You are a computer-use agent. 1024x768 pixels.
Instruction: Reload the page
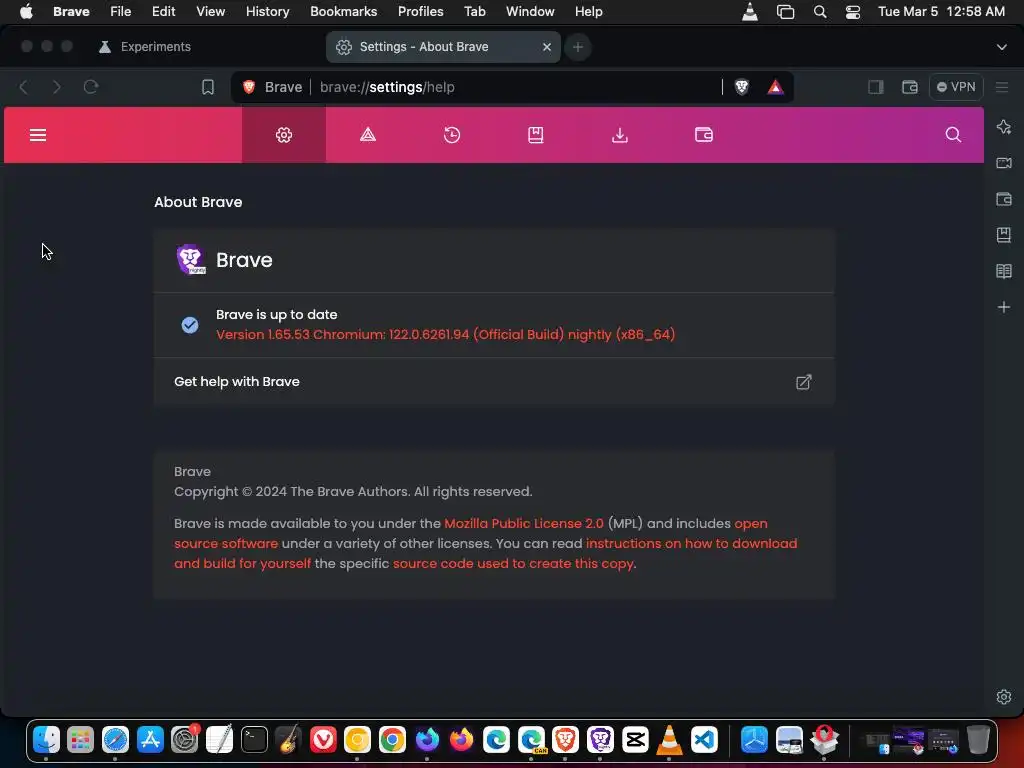pos(91,87)
